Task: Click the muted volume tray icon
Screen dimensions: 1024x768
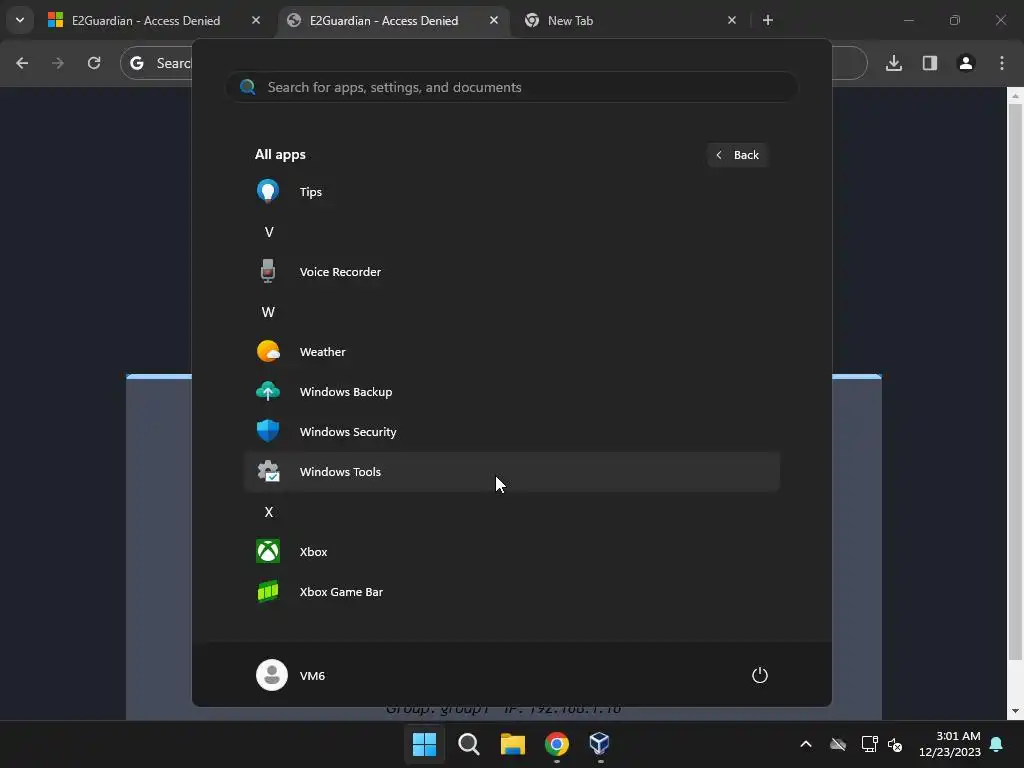Action: [x=895, y=744]
